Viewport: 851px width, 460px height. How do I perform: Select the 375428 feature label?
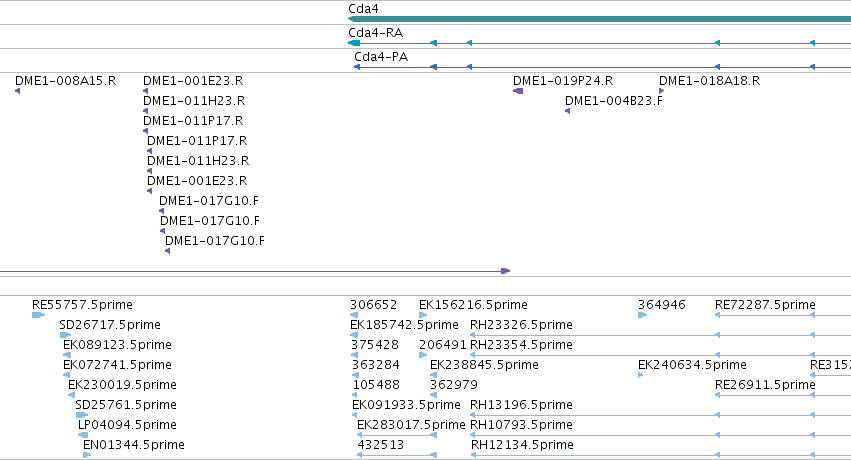pos(374,345)
